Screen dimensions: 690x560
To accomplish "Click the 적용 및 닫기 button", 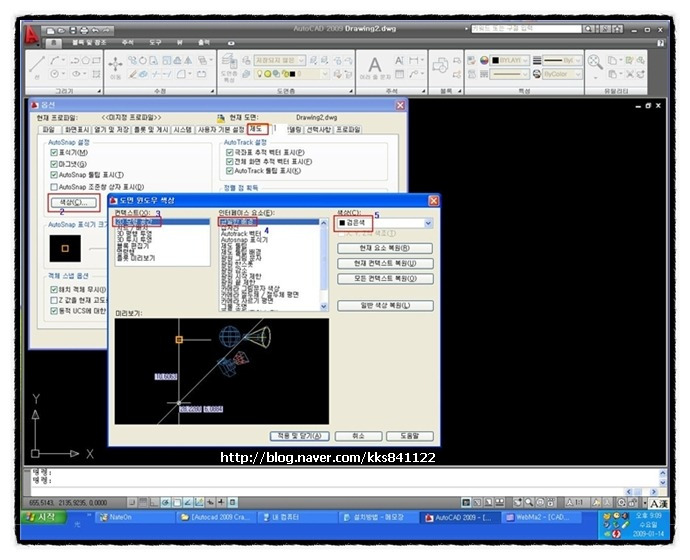I will [x=300, y=436].
